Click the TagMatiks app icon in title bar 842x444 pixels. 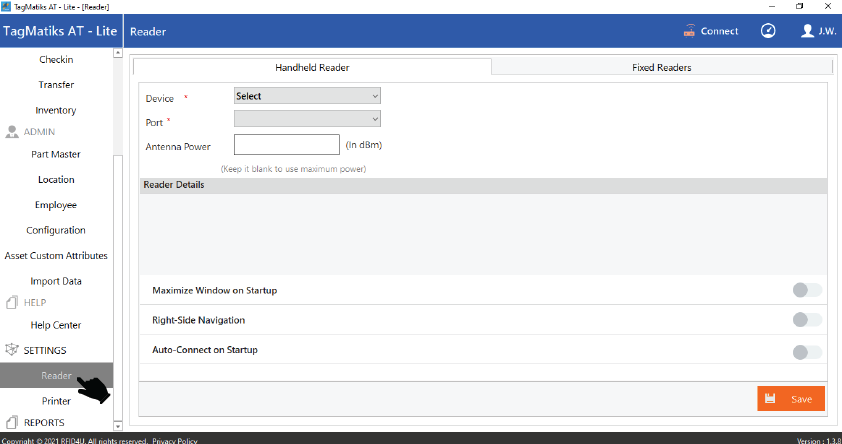click(8, 6)
